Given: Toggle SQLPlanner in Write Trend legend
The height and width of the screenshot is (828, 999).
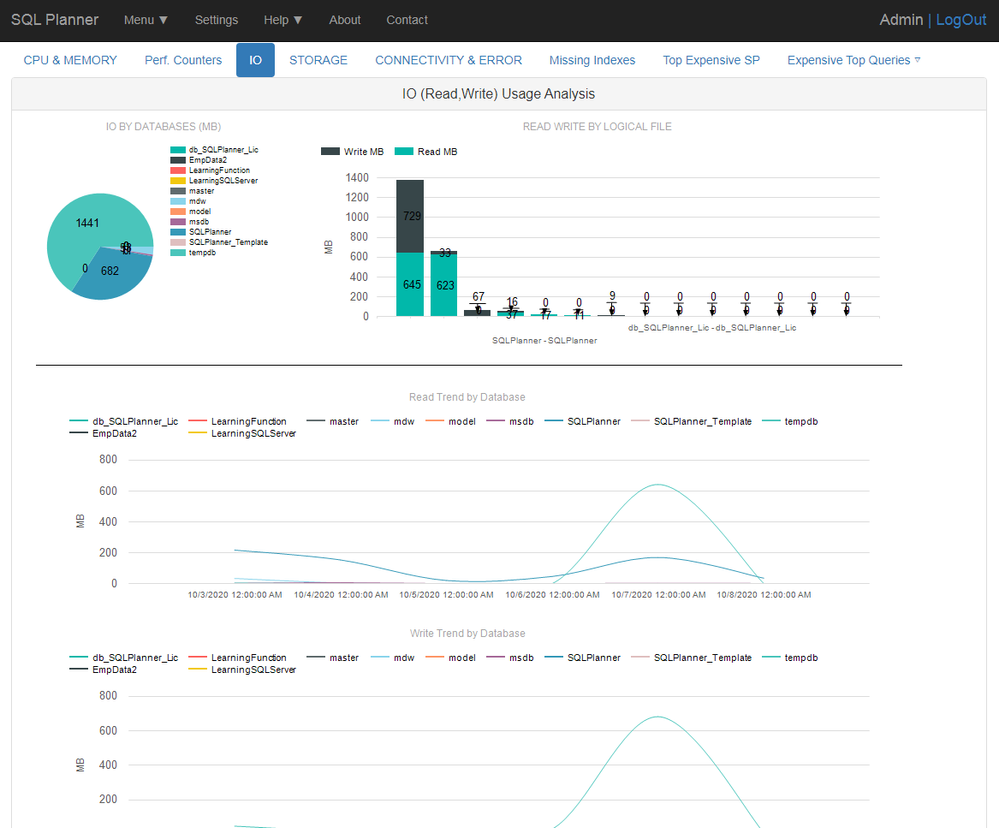Looking at the screenshot, I should 582,657.
